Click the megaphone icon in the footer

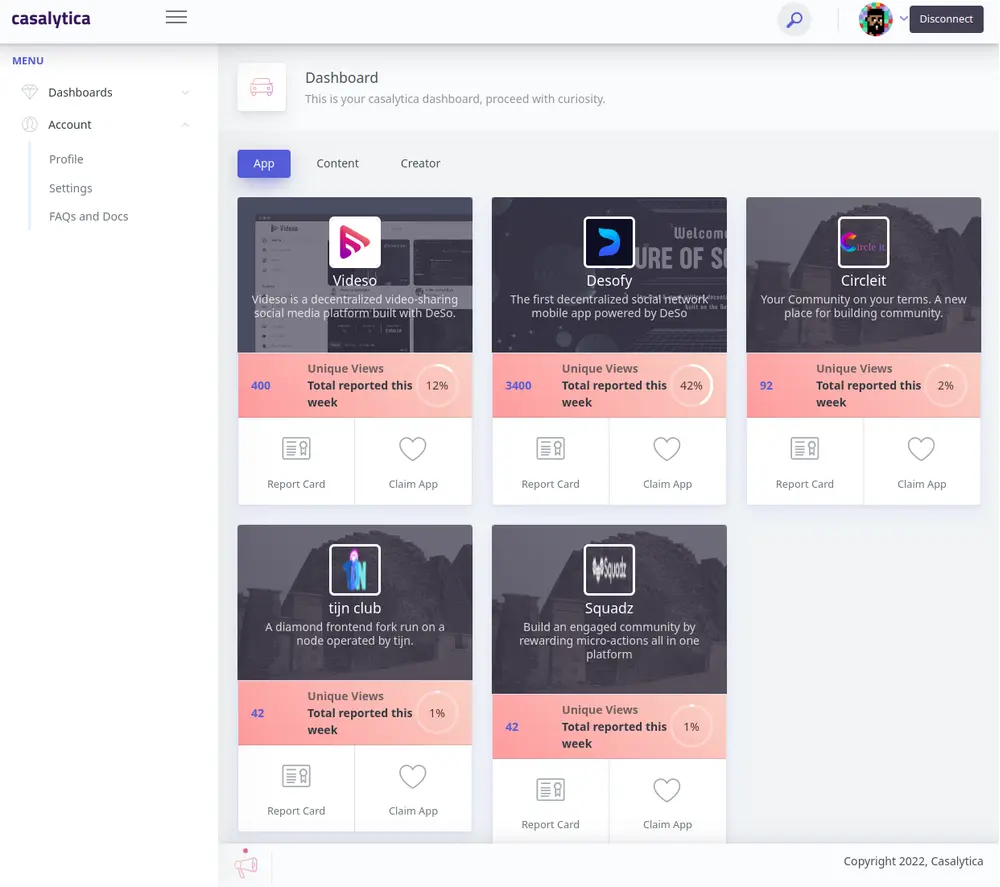pyautogui.click(x=245, y=864)
